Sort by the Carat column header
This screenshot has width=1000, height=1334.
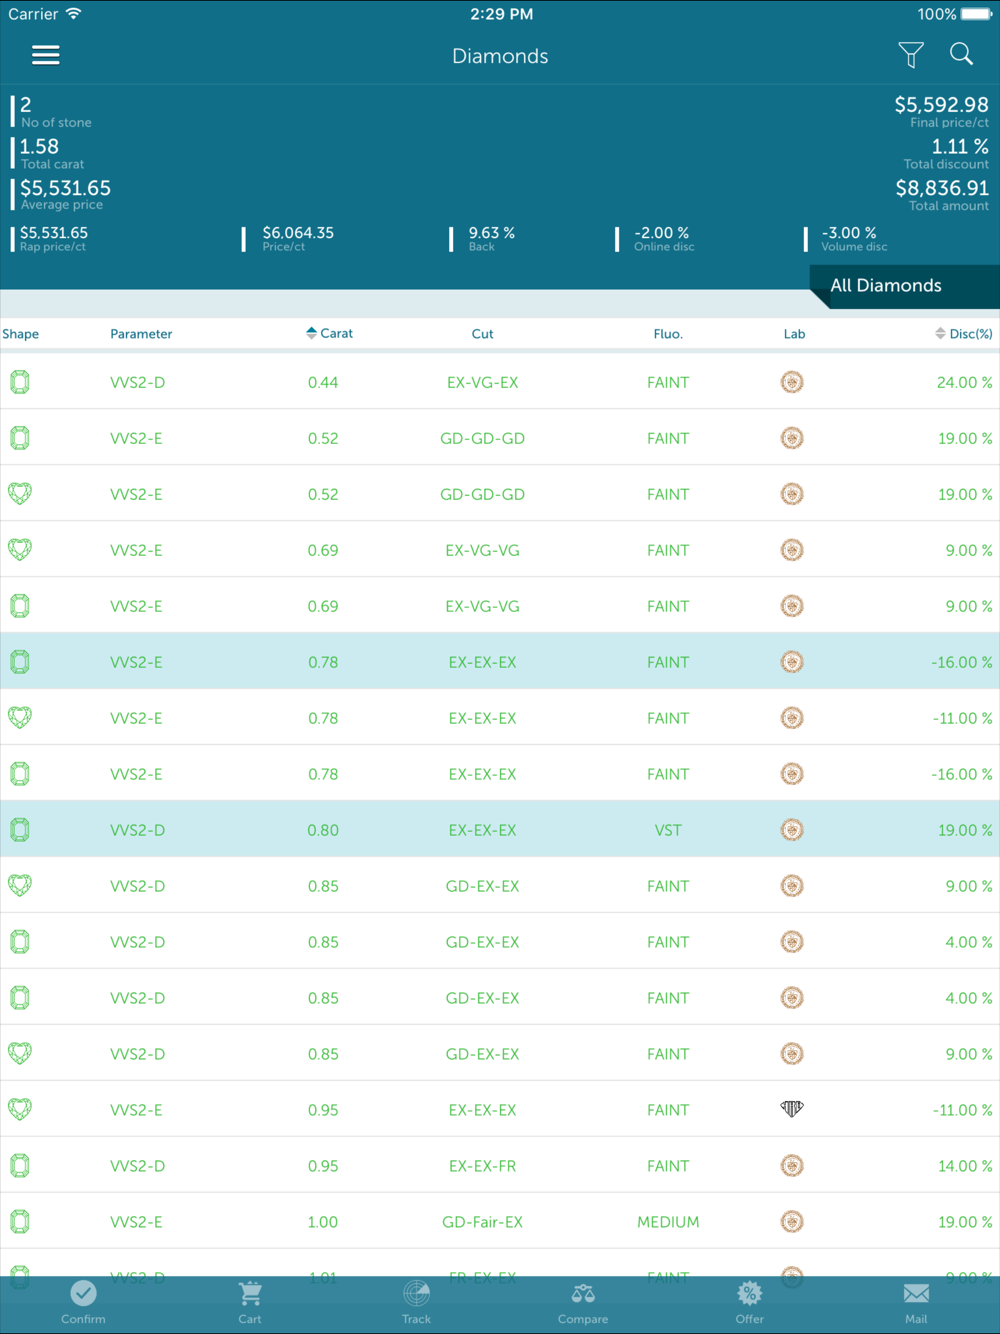click(330, 333)
